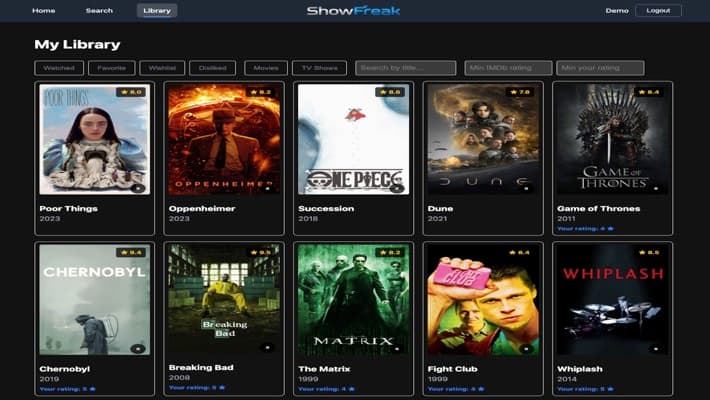Open the Fight Club poster
Screen dimensions: 710x400
coord(483,300)
